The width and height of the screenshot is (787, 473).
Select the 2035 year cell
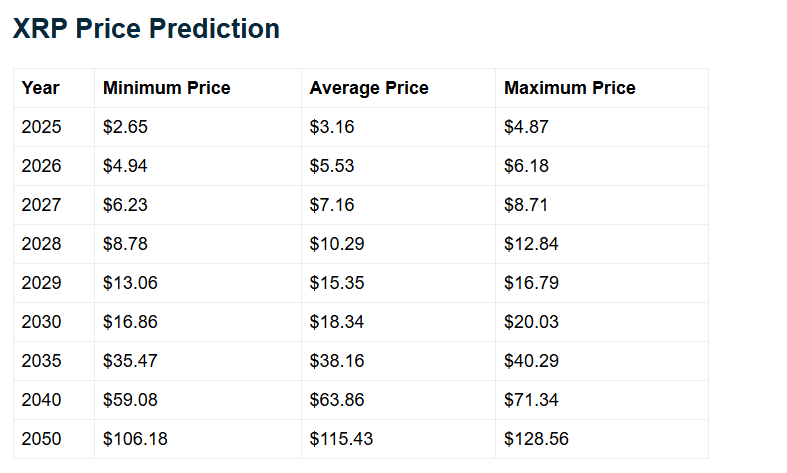coord(41,361)
